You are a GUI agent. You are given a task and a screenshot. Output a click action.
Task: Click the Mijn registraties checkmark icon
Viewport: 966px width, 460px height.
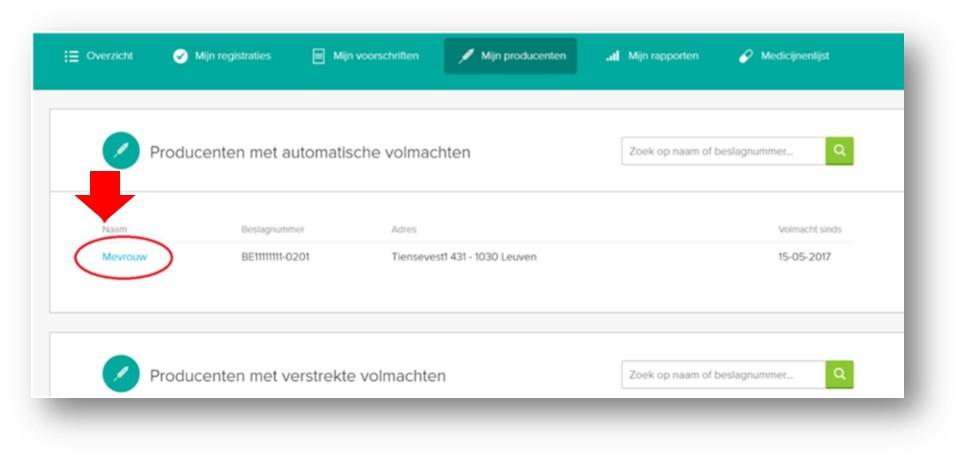pos(180,57)
